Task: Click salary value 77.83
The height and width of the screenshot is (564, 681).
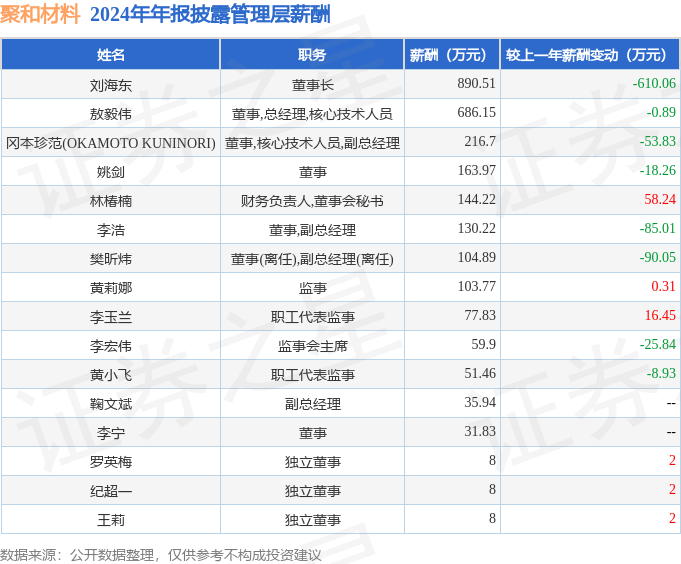Action: pos(480,316)
